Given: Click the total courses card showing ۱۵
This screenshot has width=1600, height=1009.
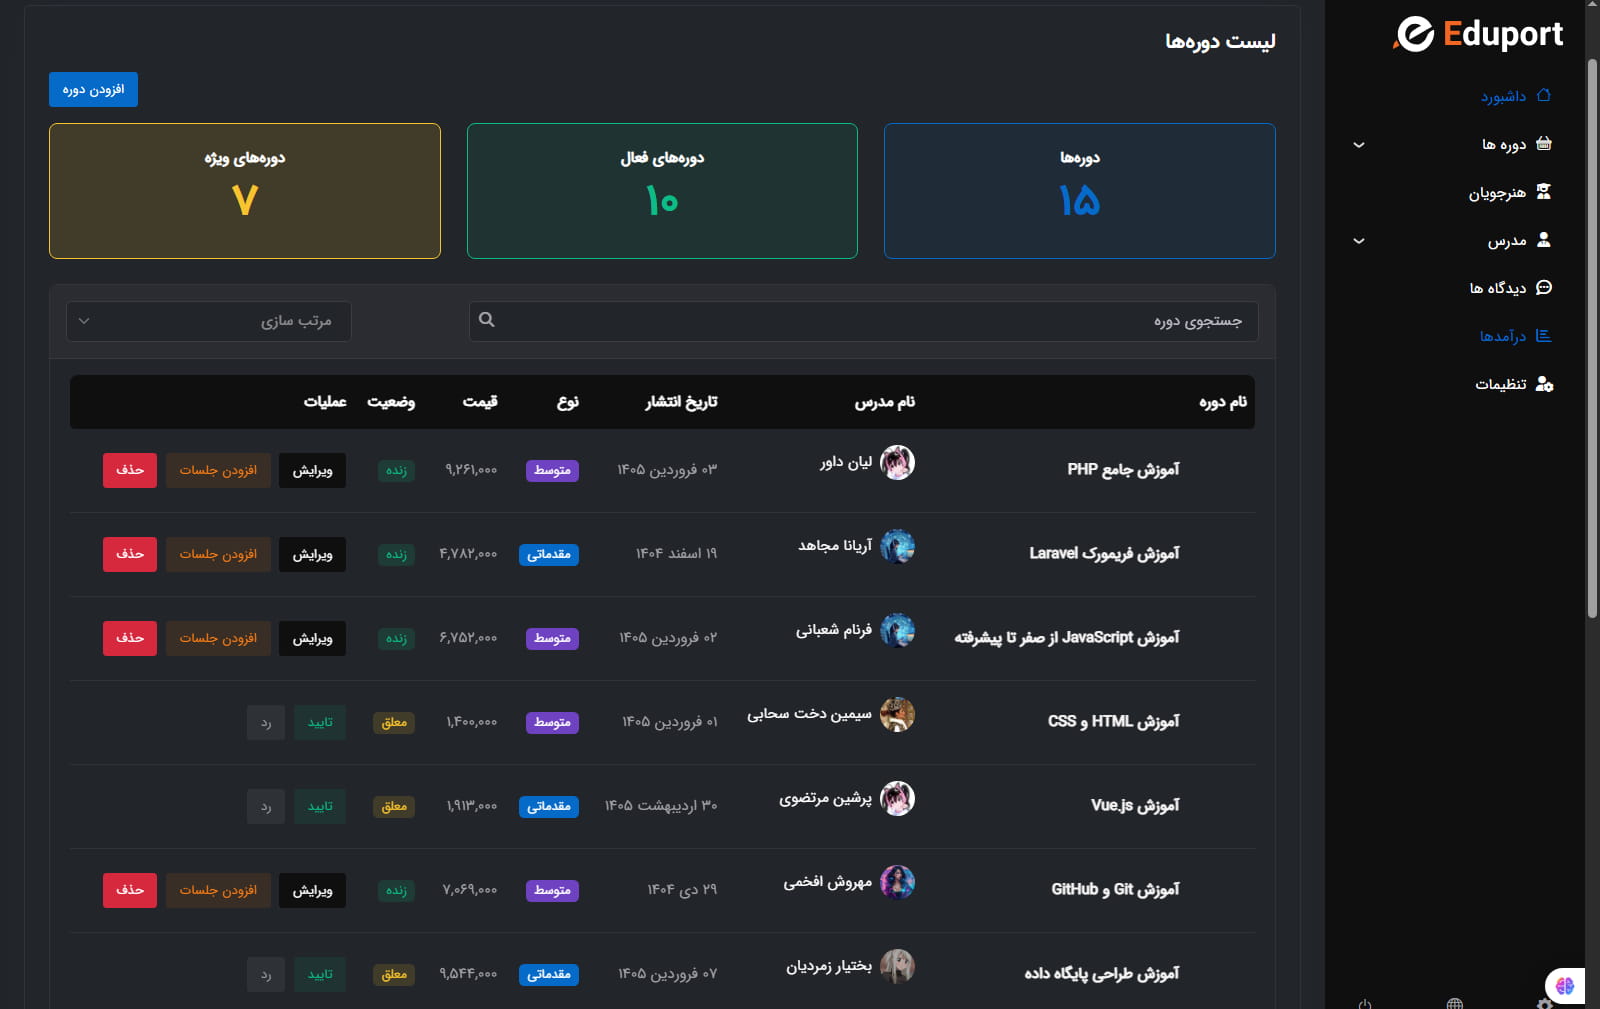Looking at the screenshot, I should (x=1080, y=191).
